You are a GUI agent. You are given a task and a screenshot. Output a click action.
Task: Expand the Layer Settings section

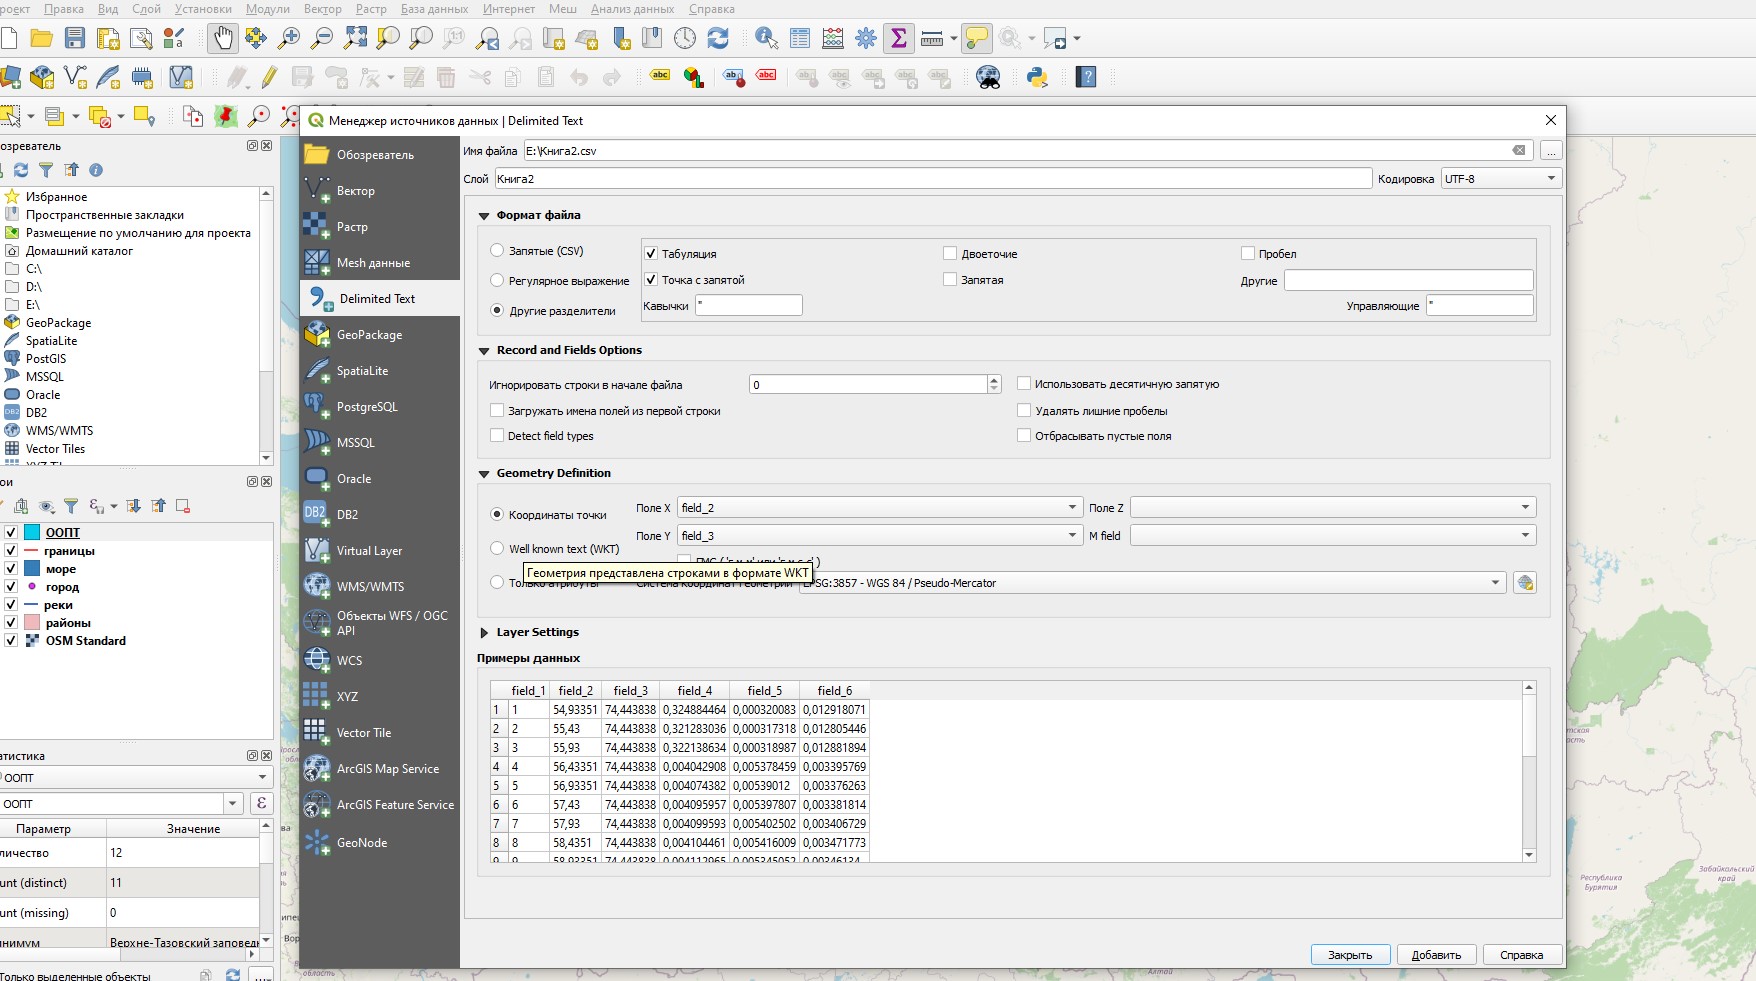point(485,632)
